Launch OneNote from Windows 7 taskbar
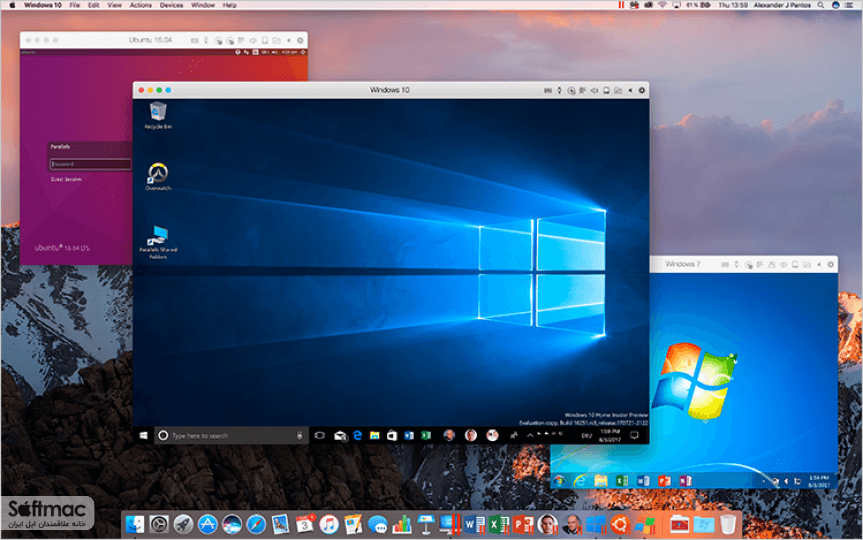The image size is (863, 540). (x=685, y=481)
